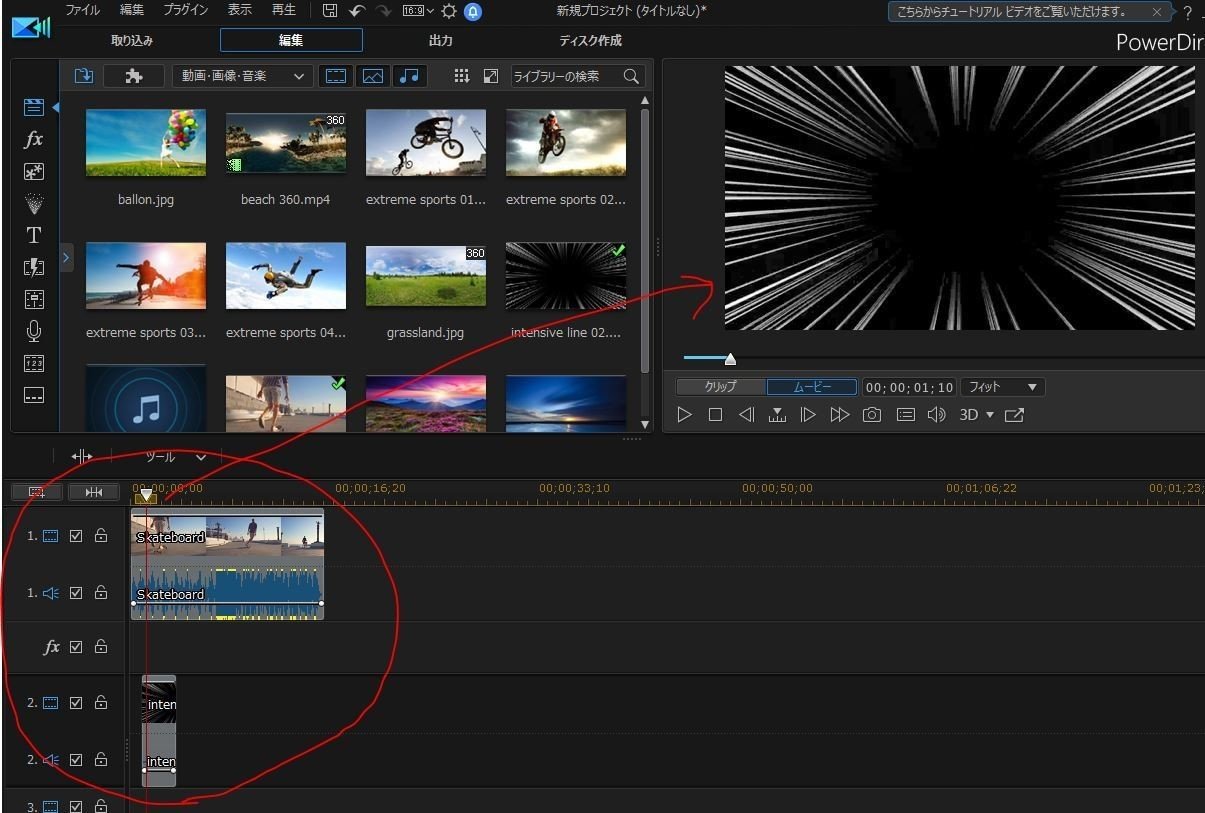Click the fit timeline to window button
This screenshot has height=813, width=1205.
[x=93, y=492]
